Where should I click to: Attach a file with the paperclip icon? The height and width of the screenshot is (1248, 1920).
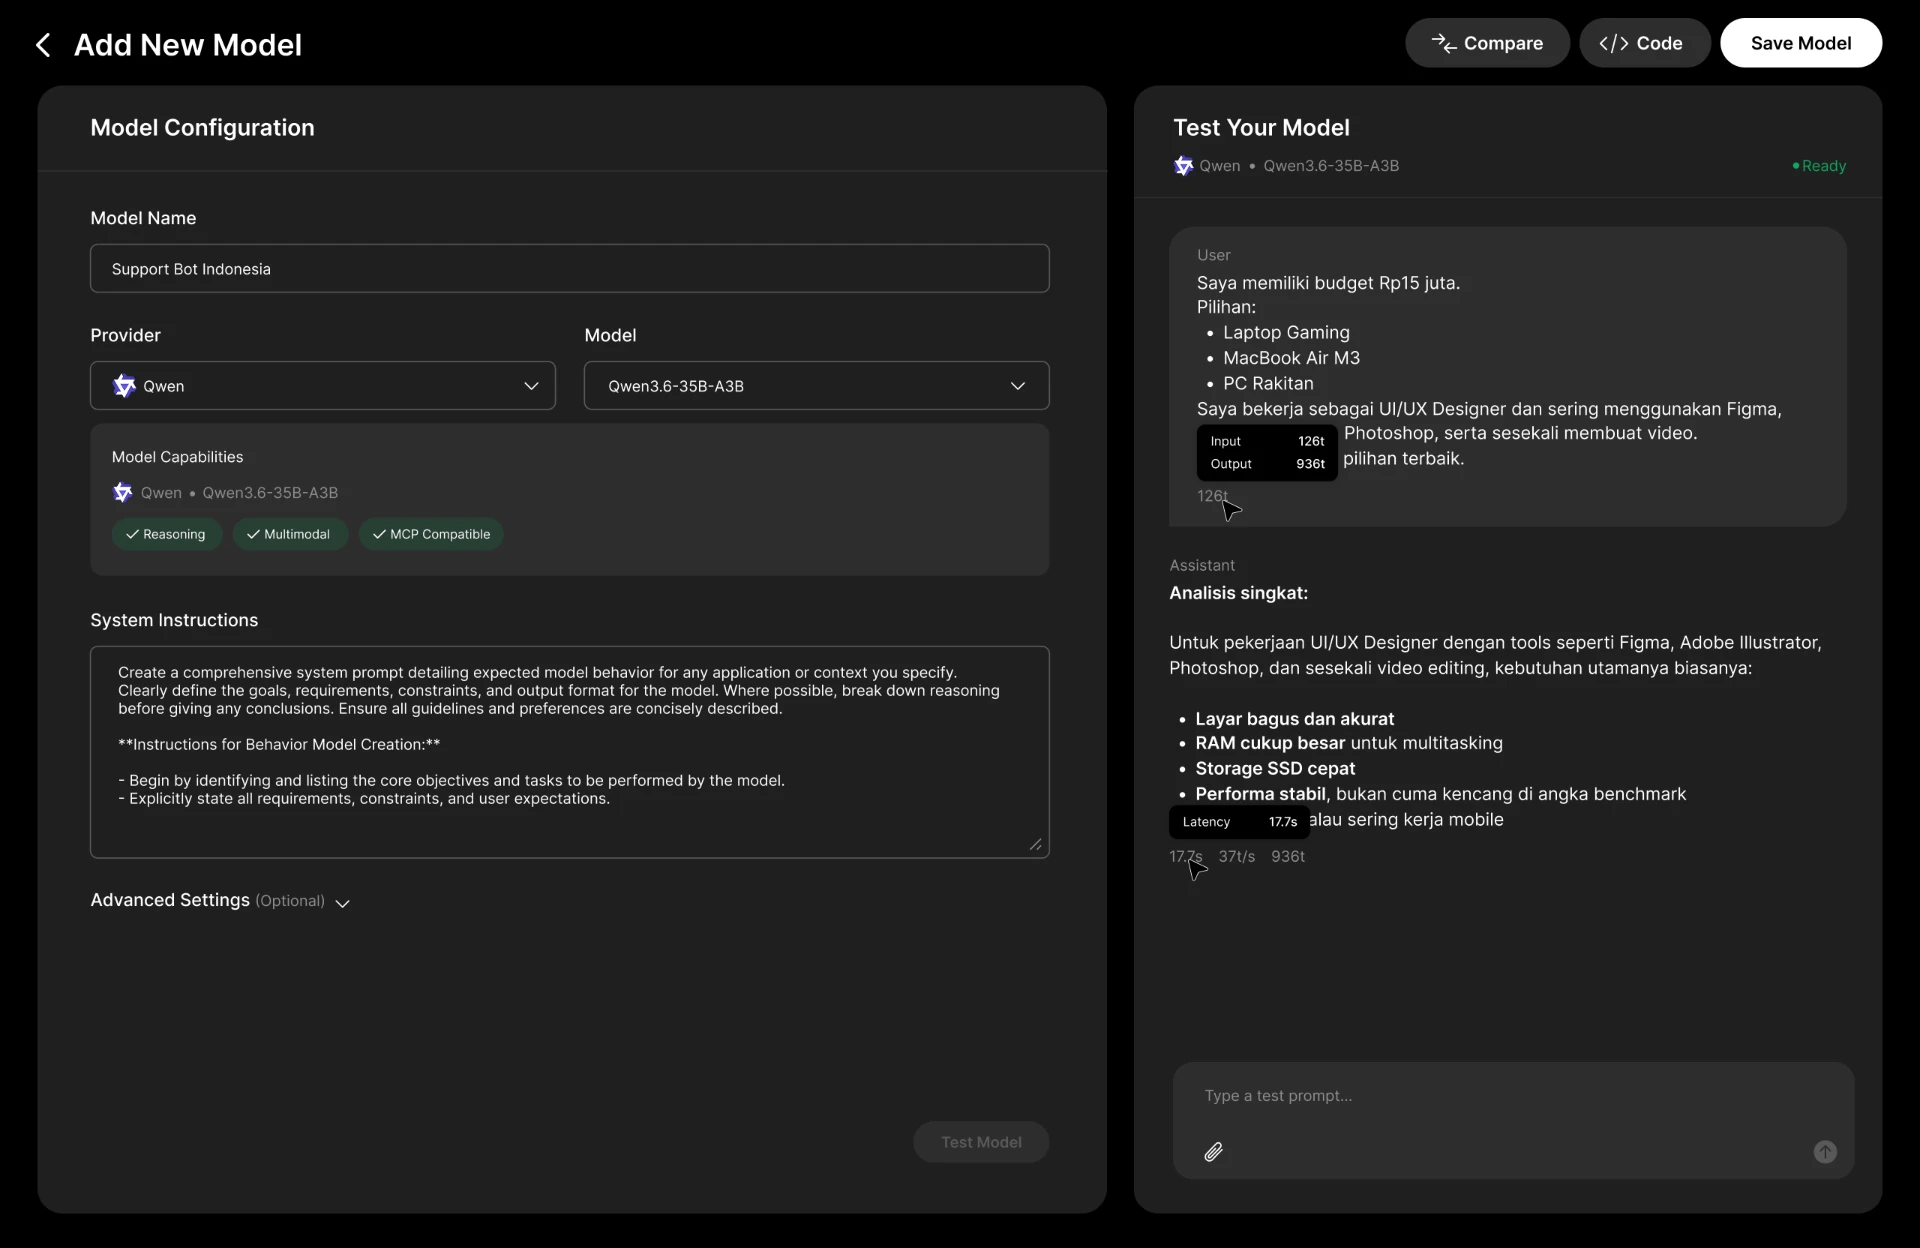tap(1213, 1152)
